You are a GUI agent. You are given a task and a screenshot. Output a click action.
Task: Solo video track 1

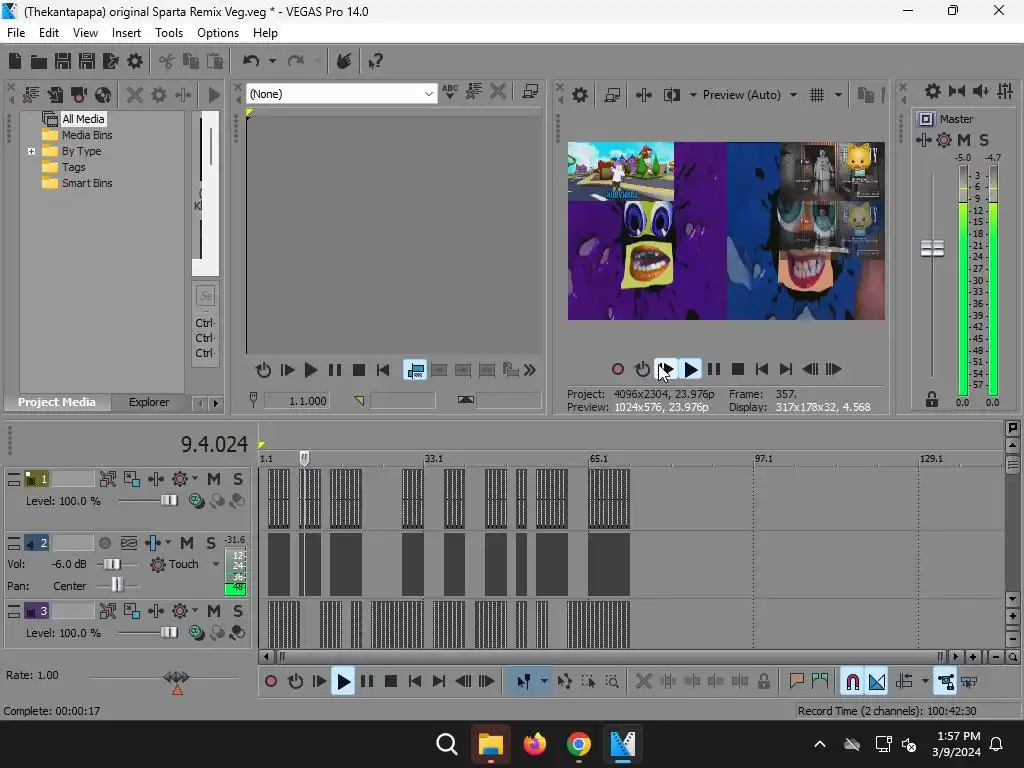238,479
